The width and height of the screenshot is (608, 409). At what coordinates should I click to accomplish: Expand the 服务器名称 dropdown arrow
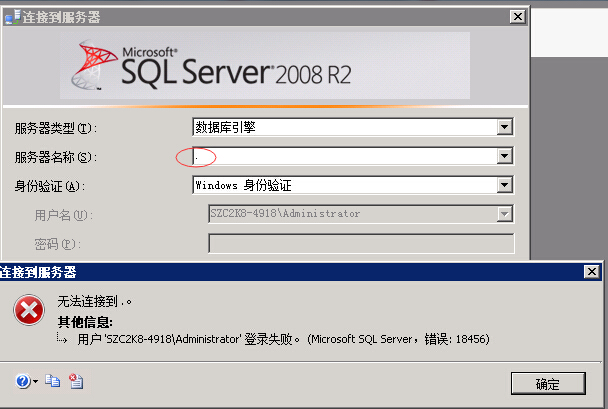click(505, 156)
